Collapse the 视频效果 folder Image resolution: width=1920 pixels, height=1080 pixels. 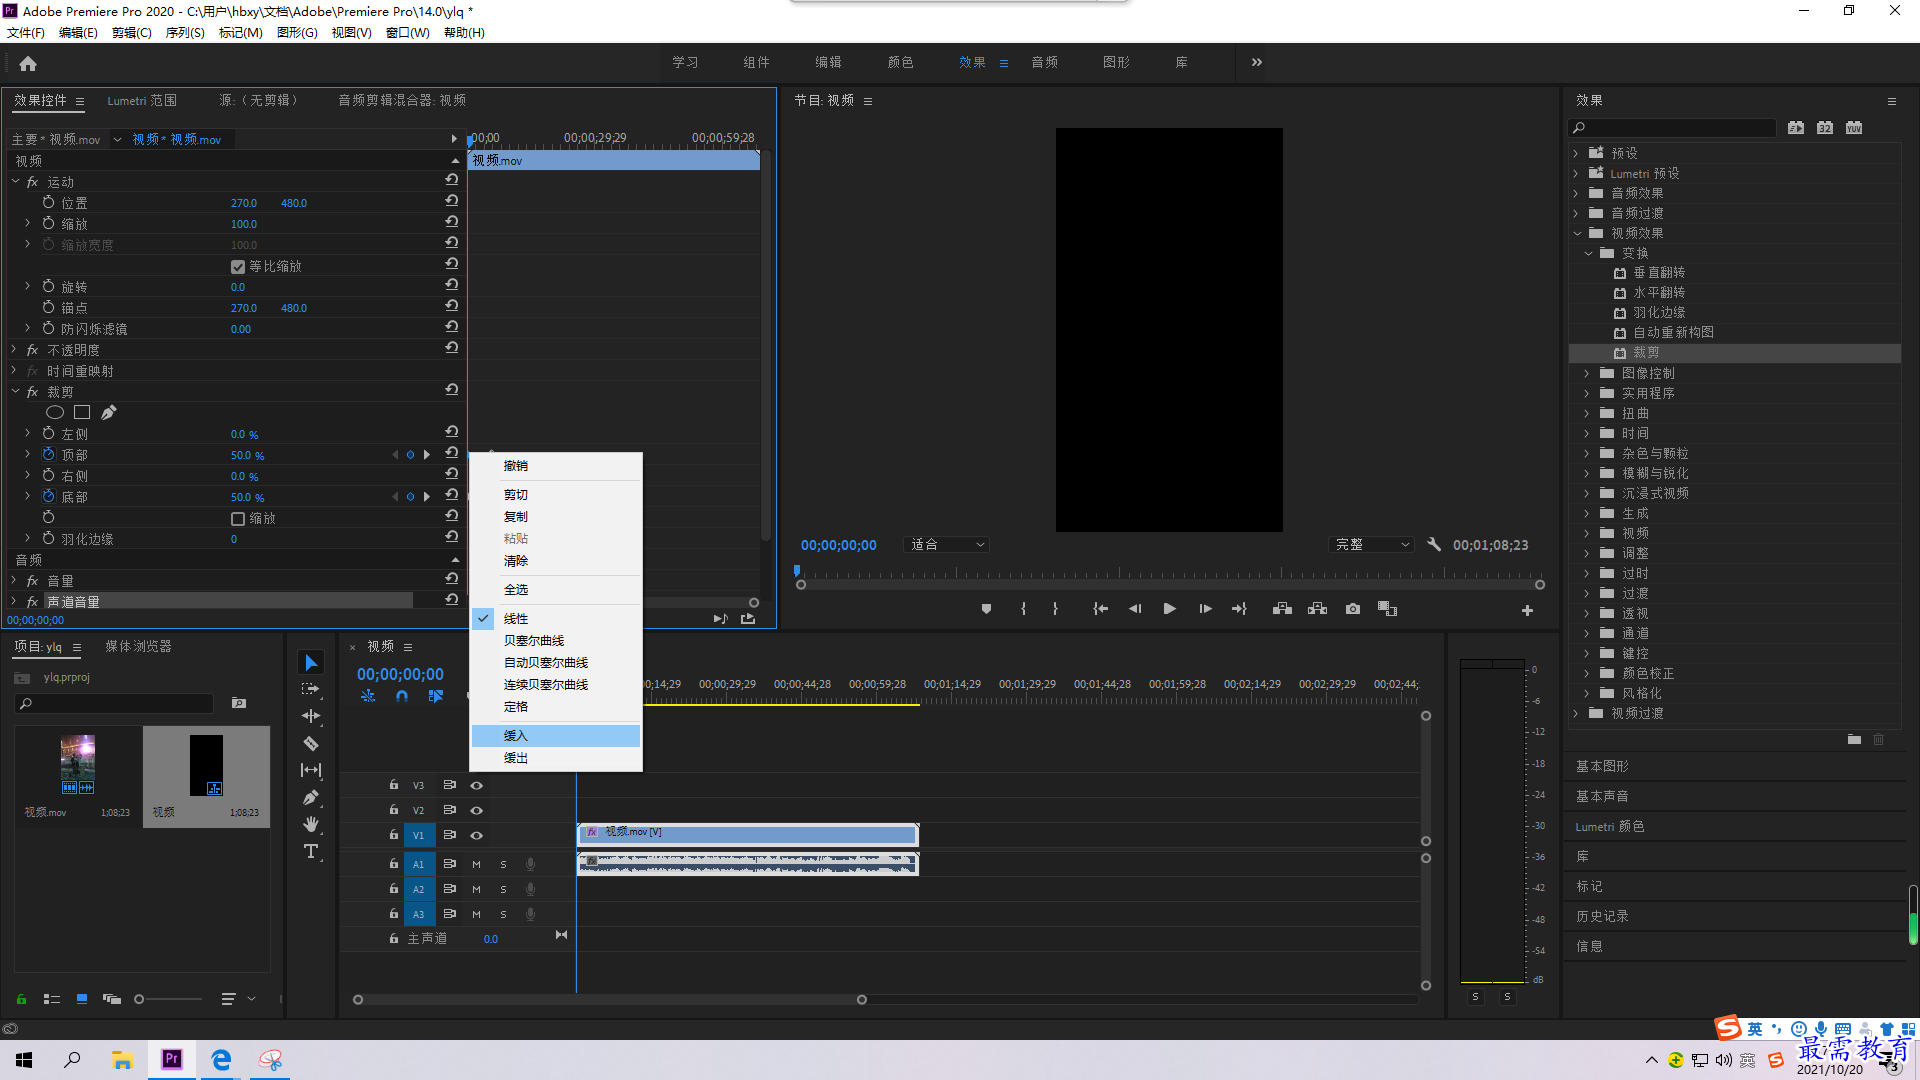click(1577, 233)
